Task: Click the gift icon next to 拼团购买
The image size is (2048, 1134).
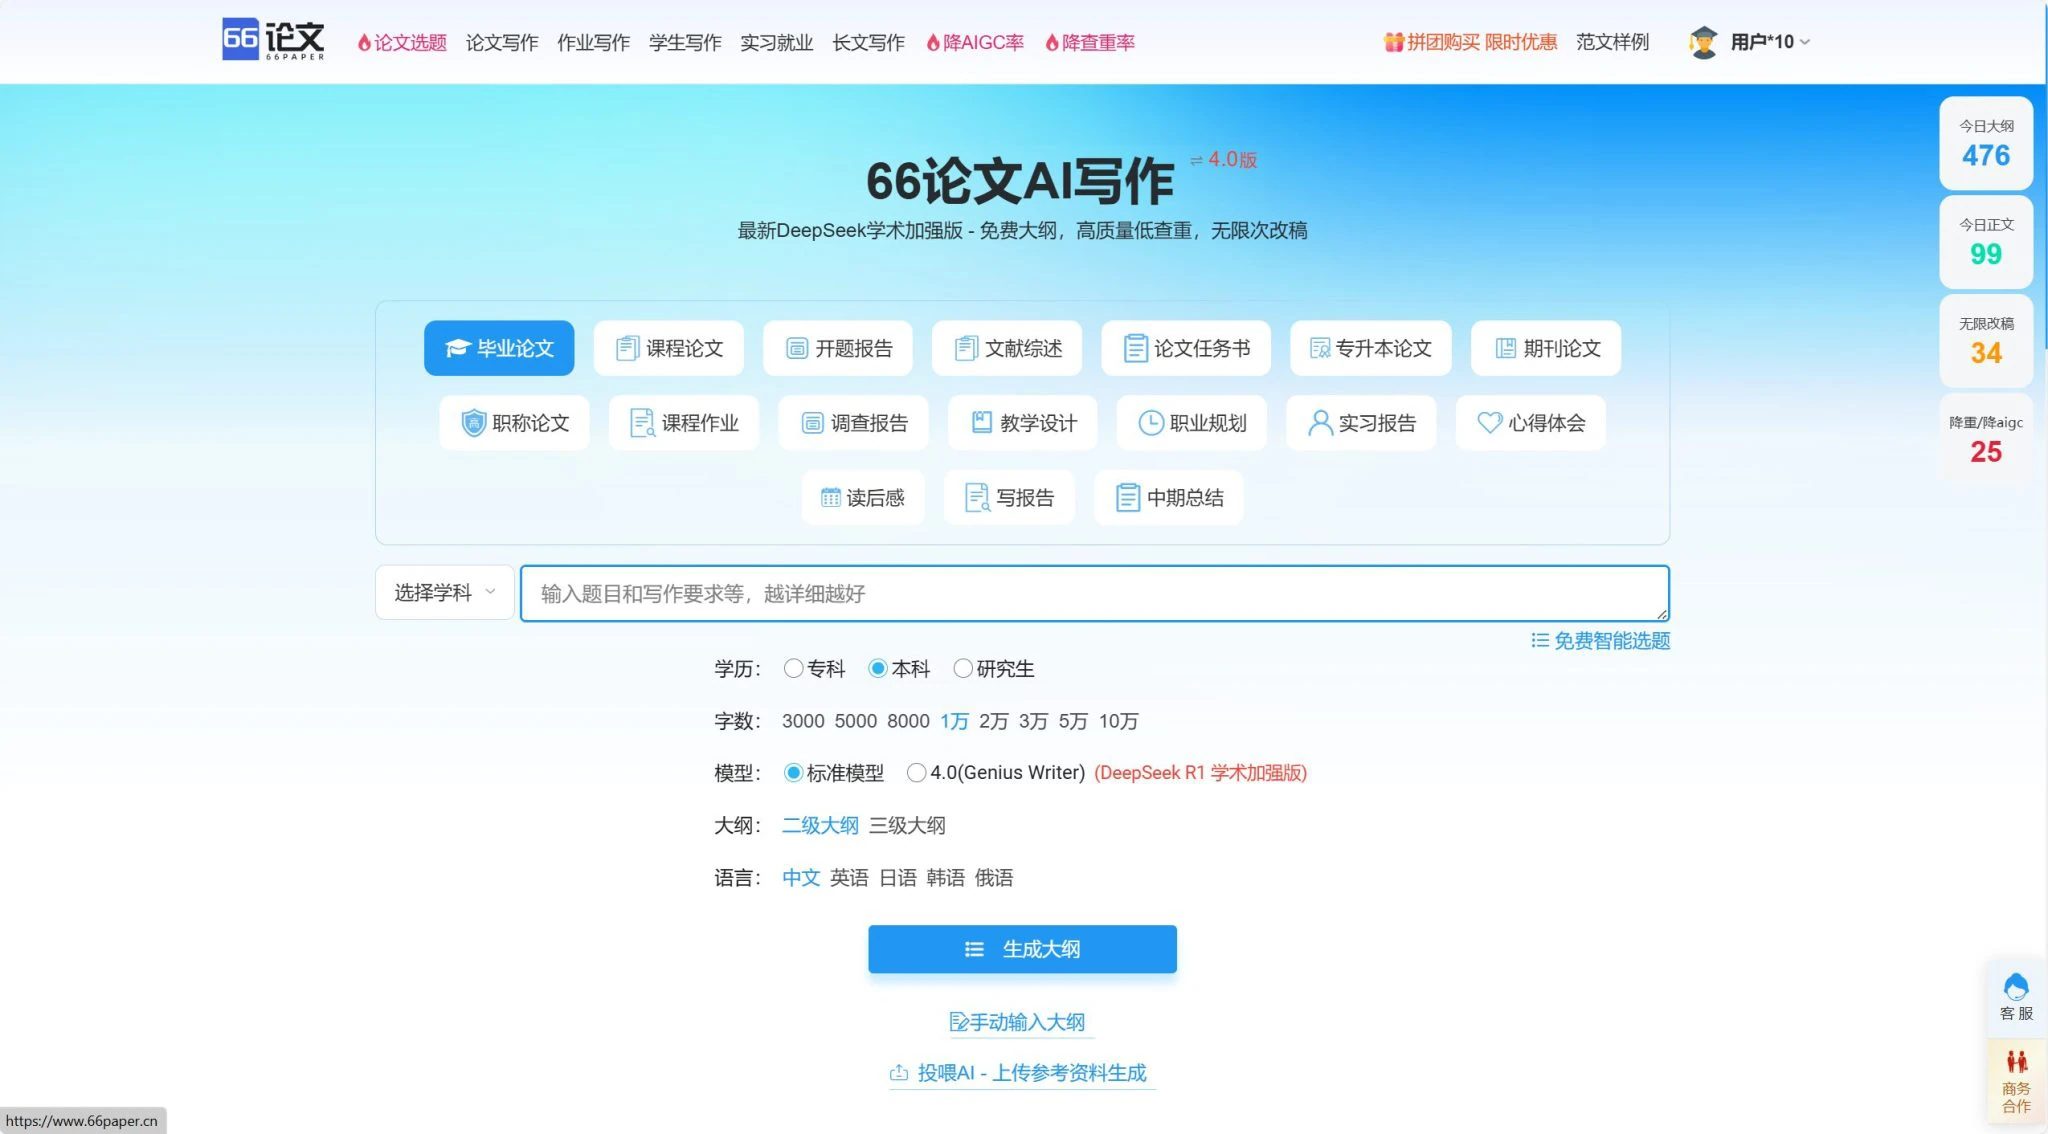Action: click(x=1393, y=42)
